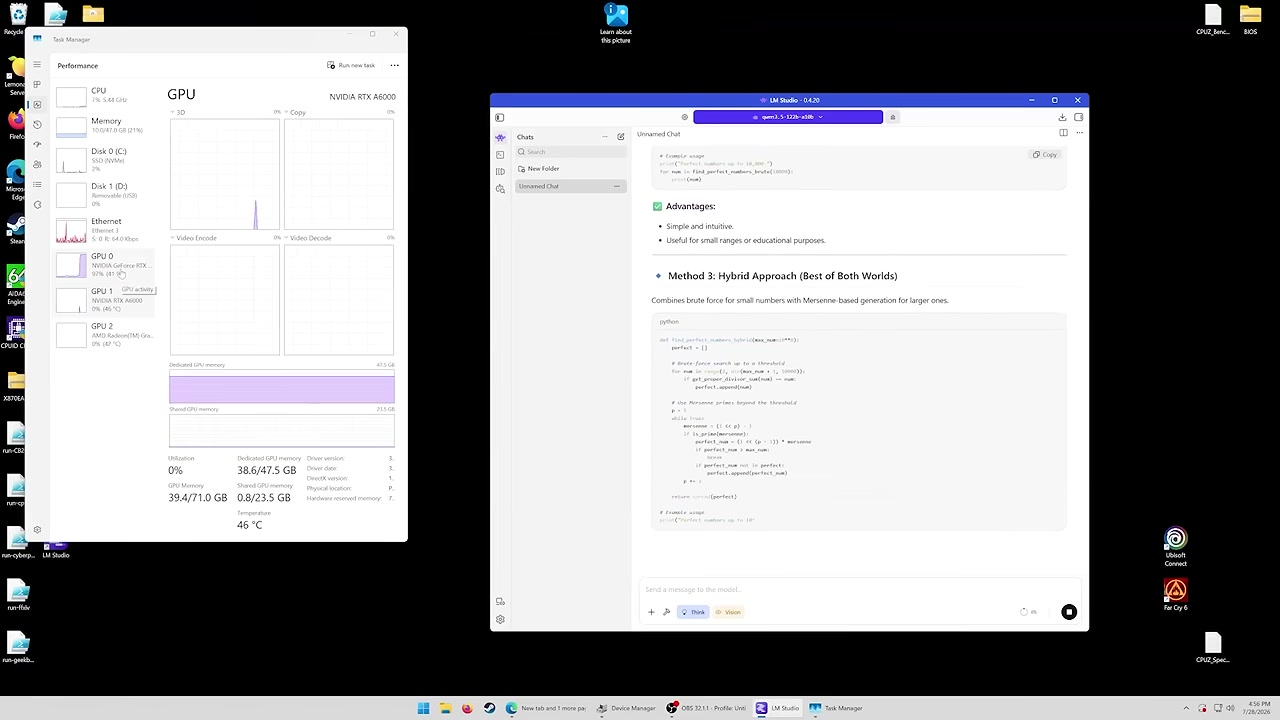The image size is (1280, 720).
Task: Open the loaded qwen model selector dropdown
Action: (x=788, y=117)
